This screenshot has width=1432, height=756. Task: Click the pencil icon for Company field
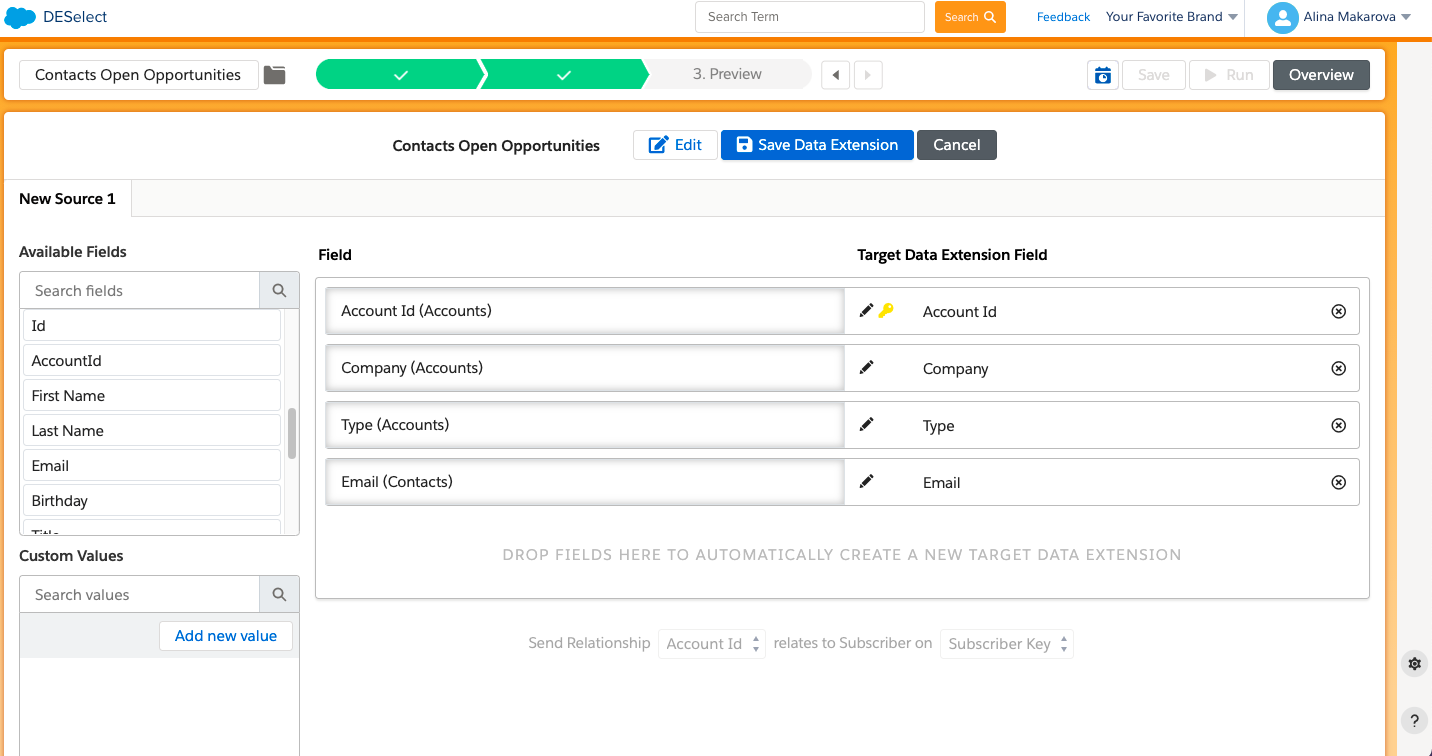pos(866,368)
